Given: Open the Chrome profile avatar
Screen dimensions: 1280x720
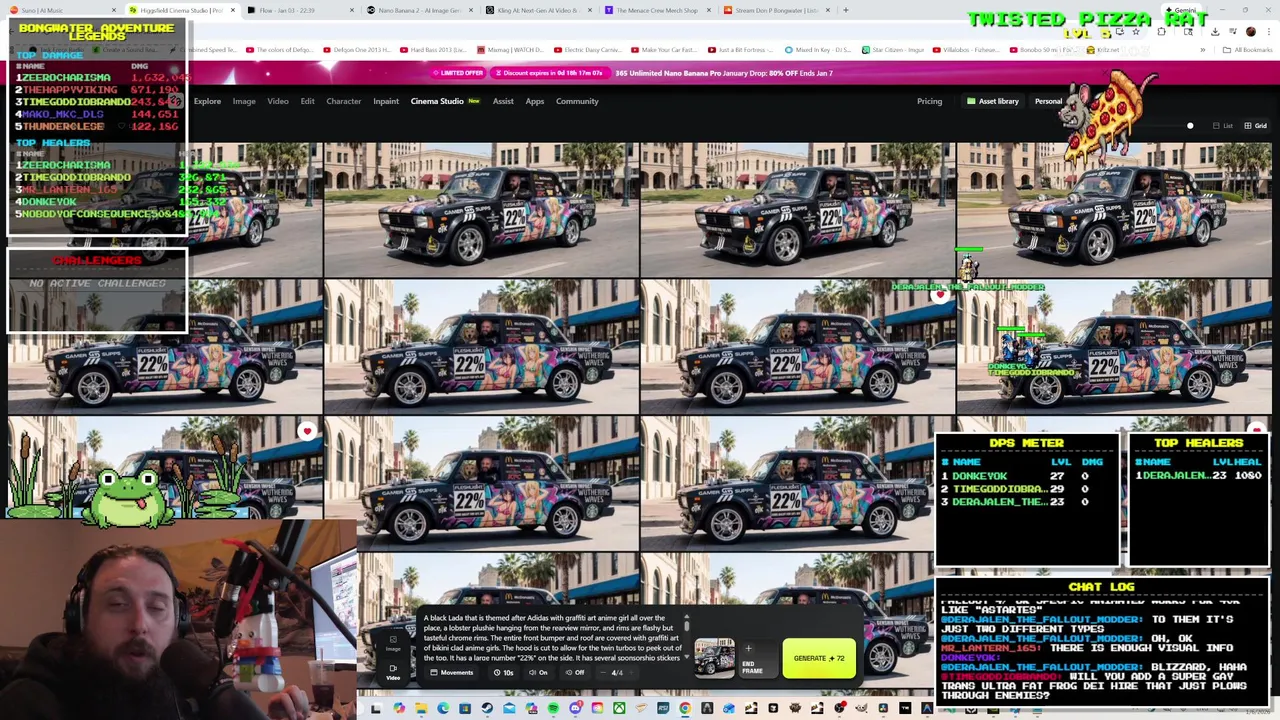Looking at the screenshot, I should tap(1250, 31).
